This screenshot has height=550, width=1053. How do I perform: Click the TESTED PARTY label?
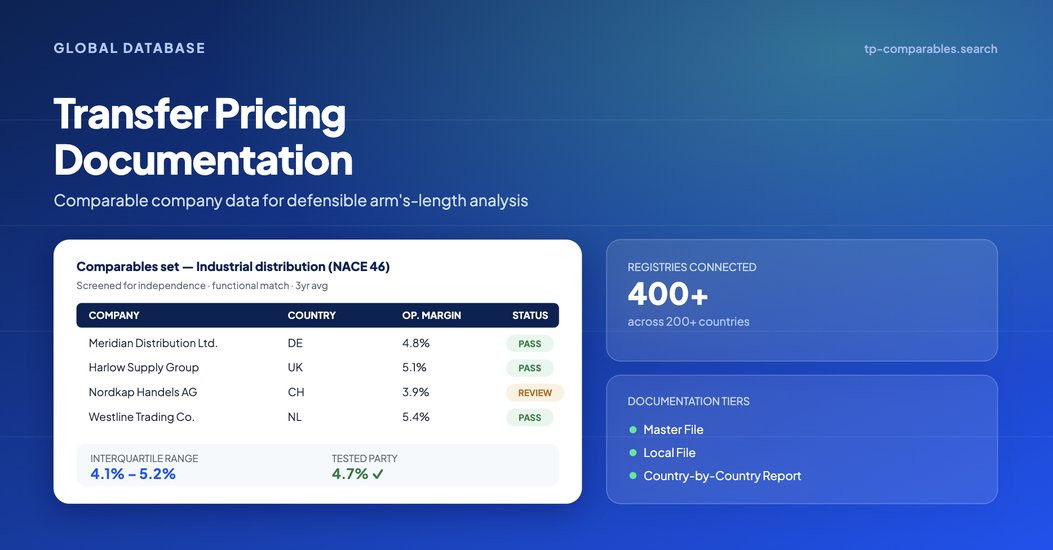click(x=365, y=459)
